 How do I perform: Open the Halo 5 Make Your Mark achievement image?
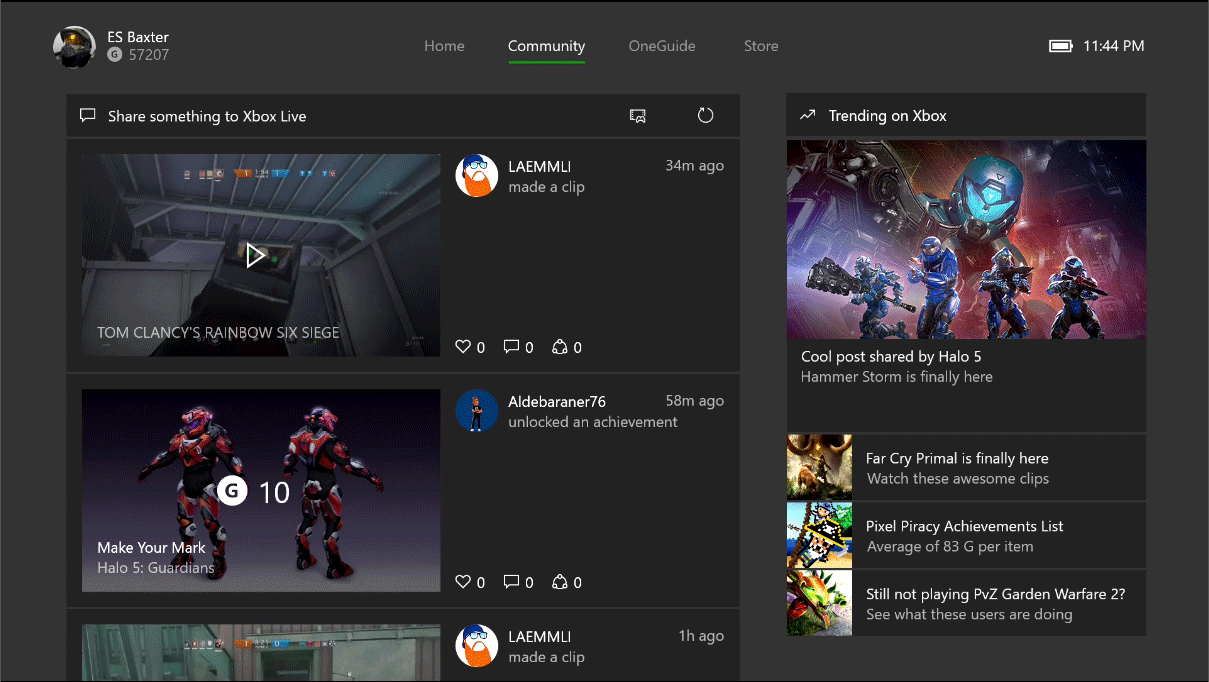(x=261, y=490)
